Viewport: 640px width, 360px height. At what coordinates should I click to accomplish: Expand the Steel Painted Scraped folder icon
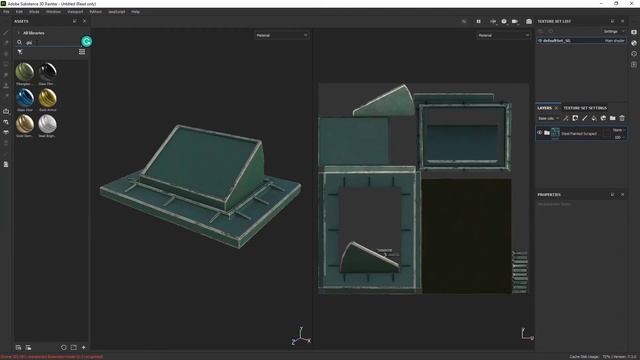(x=547, y=133)
